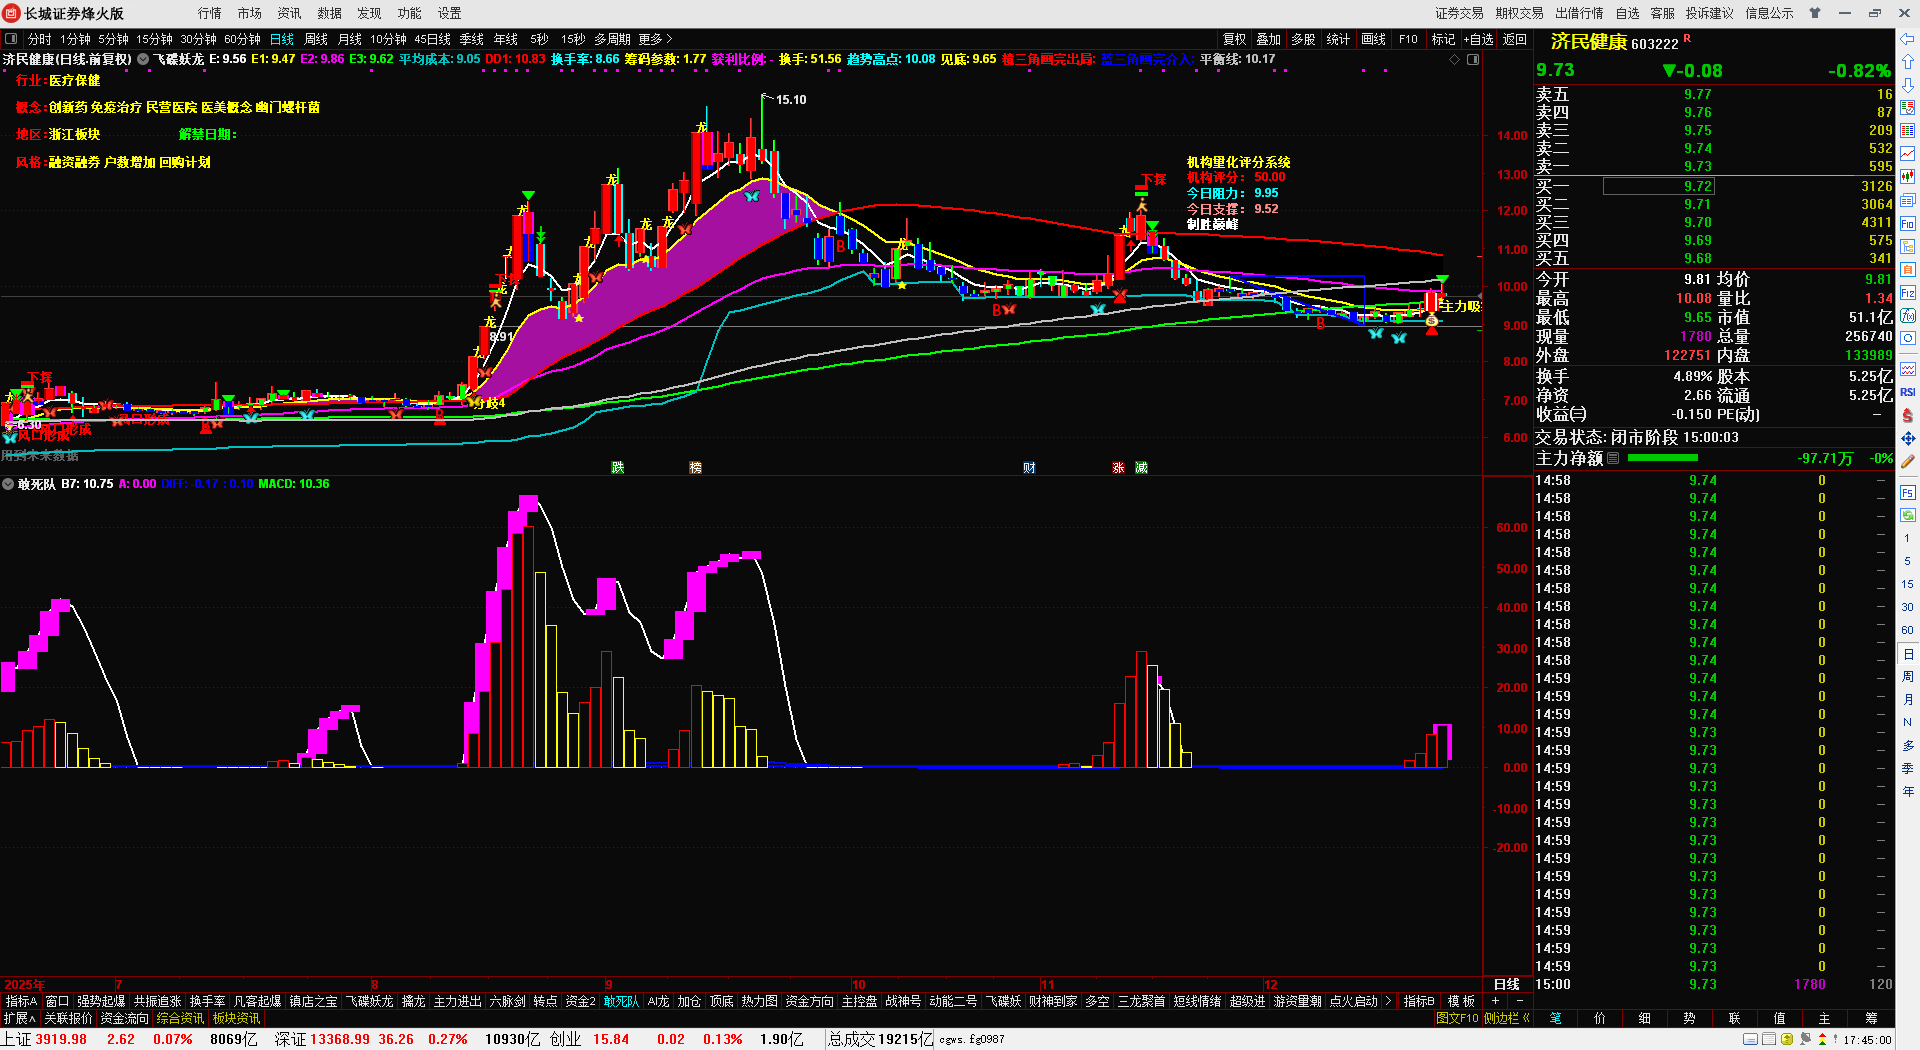The image size is (1920, 1050).
Task: Click the RSI indicator sidebar icon
Action: 1908,392
